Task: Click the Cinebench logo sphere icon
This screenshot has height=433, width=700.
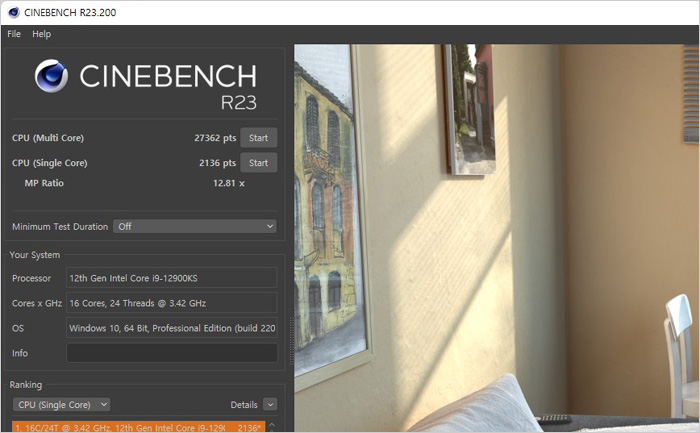Action: [51, 75]
